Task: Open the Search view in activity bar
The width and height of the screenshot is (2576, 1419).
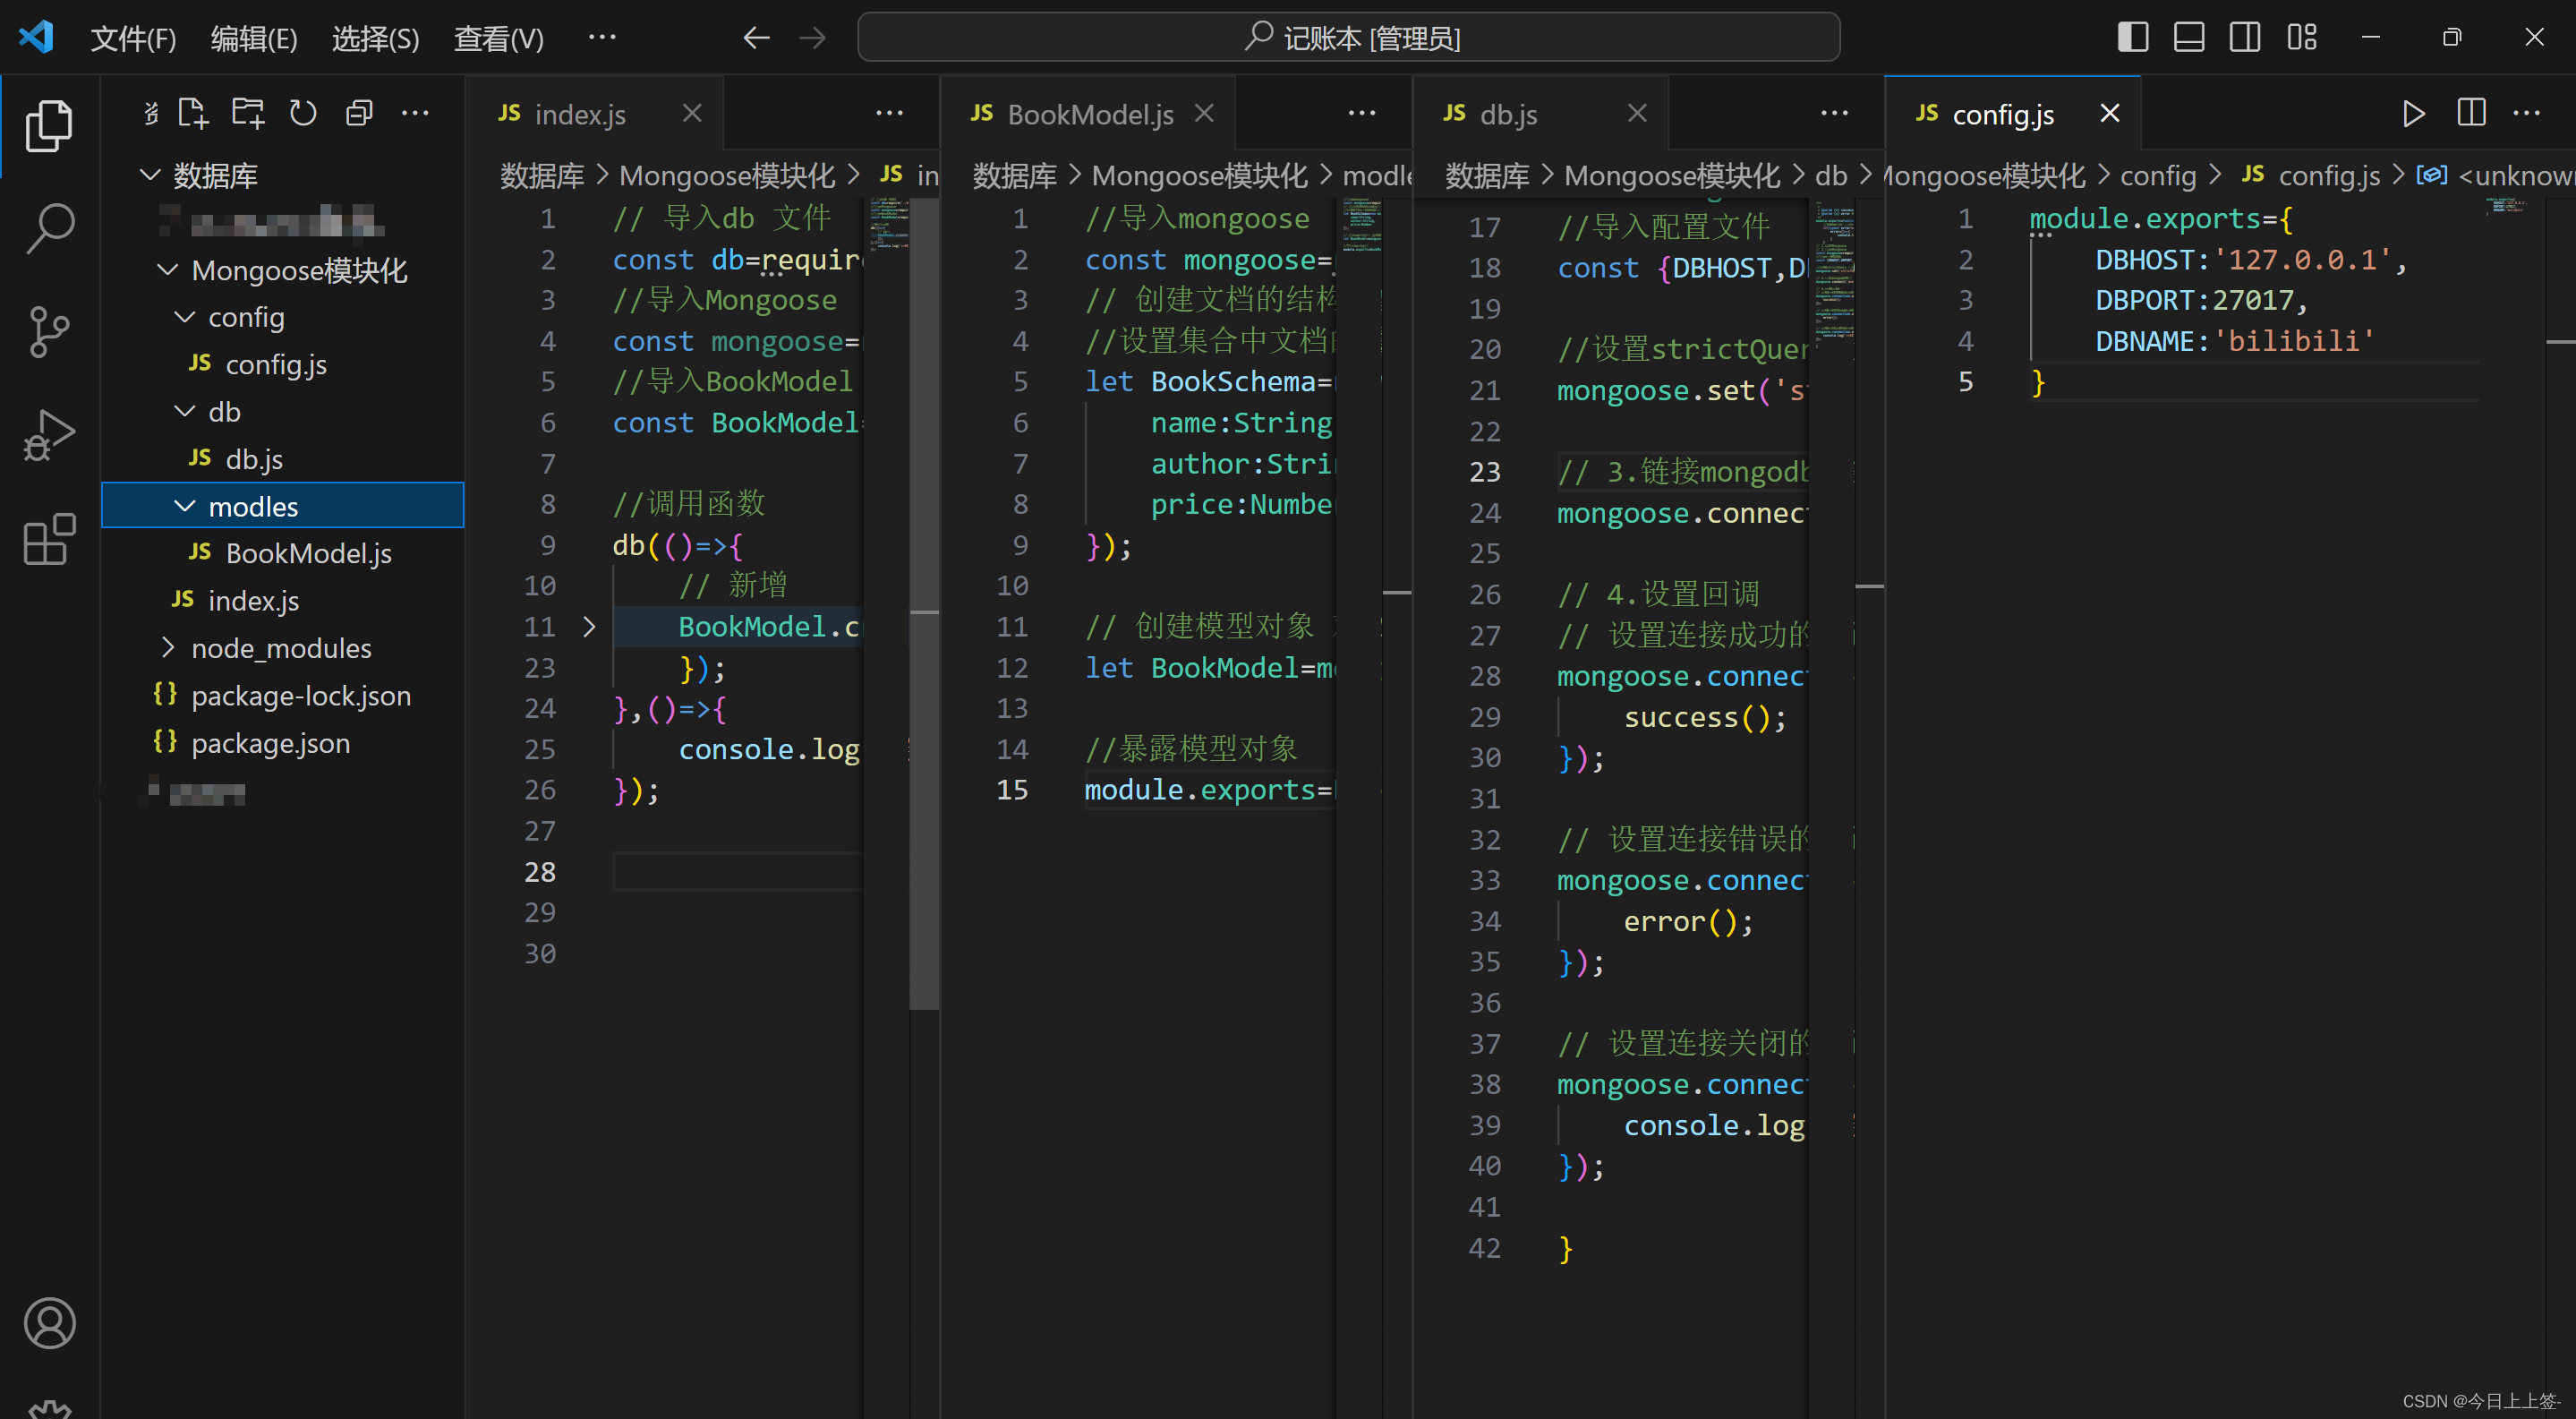Action: point(48,229)
